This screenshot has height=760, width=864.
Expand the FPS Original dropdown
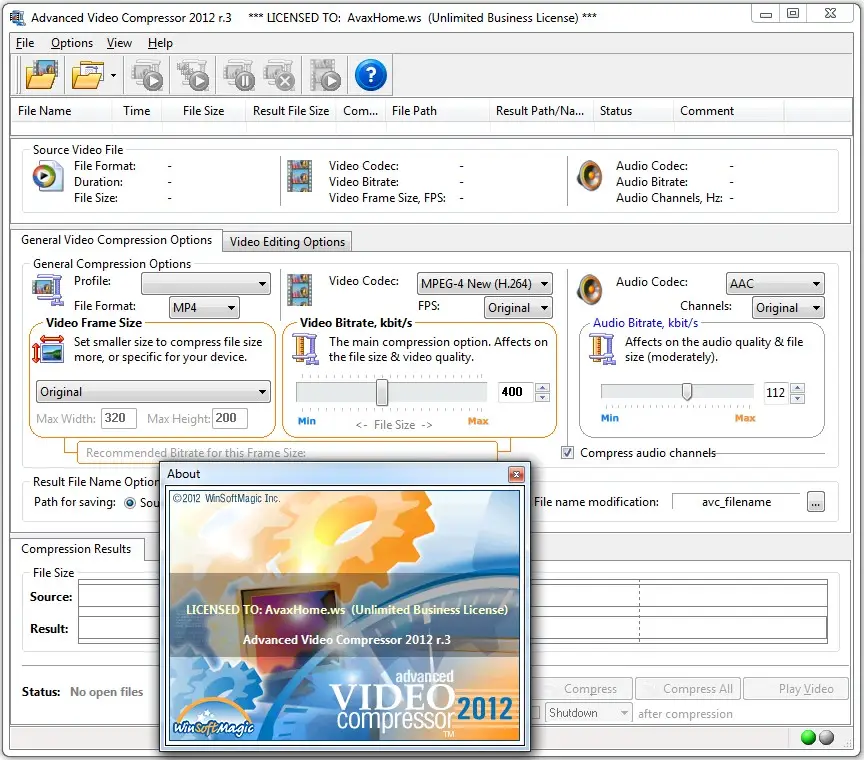point(519,308)
